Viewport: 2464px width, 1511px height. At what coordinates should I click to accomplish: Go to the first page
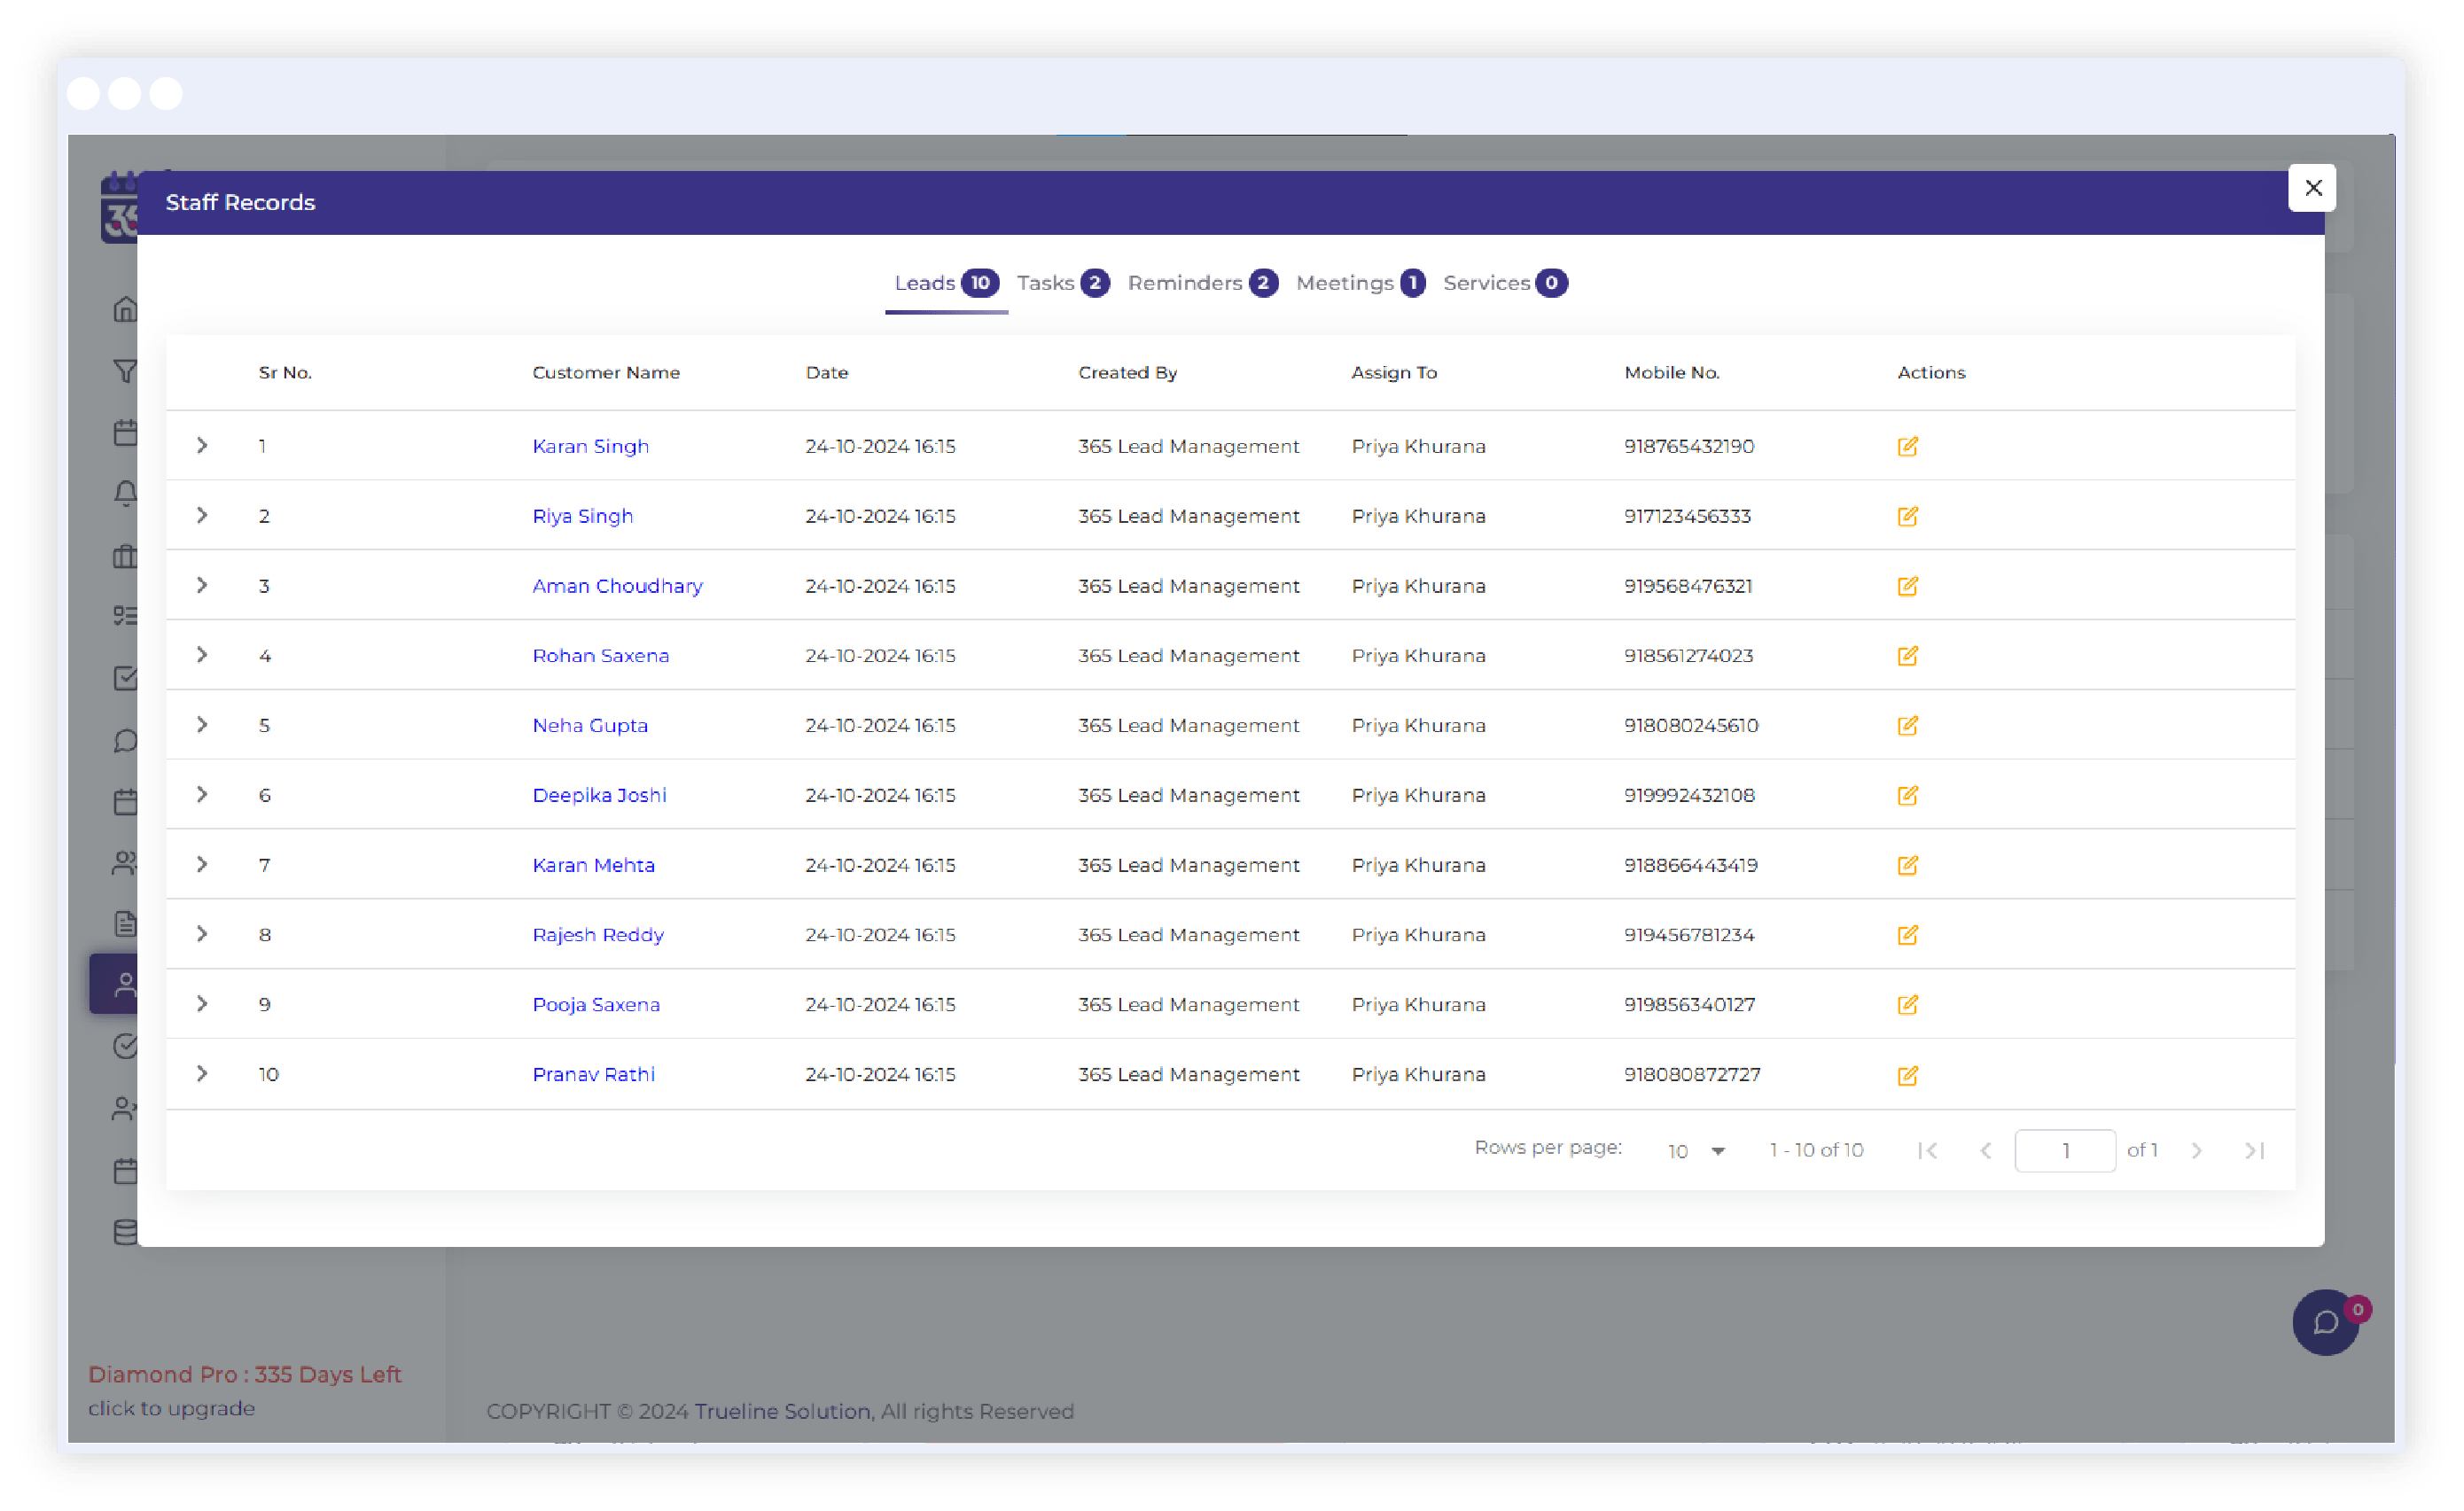(x=1928, y=1150)
